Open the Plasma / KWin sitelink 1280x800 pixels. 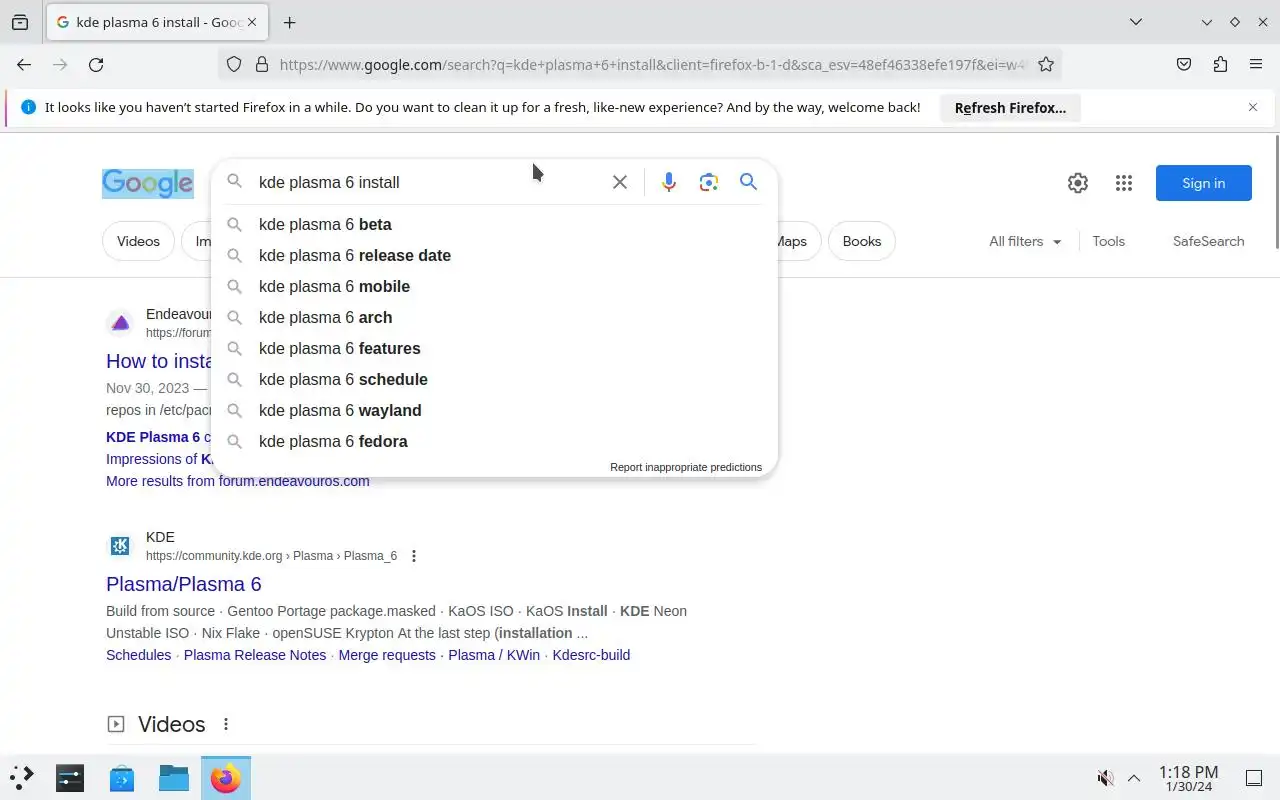pyautogui.click(x=494, y=655)
